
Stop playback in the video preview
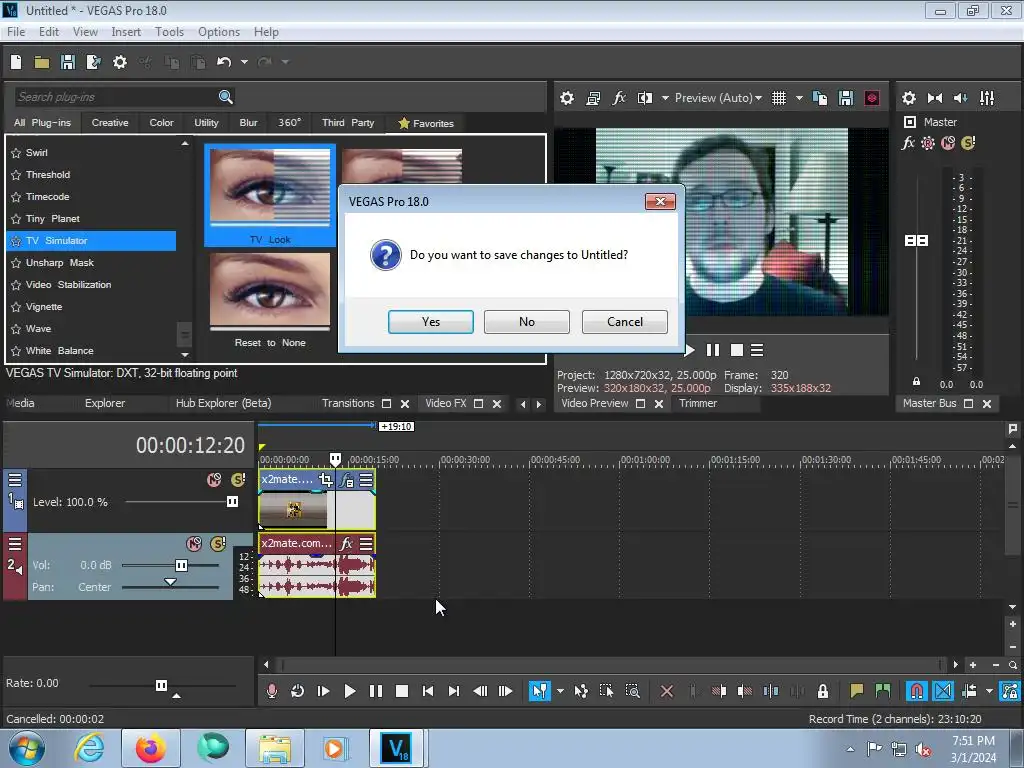[x=737, y=350]
